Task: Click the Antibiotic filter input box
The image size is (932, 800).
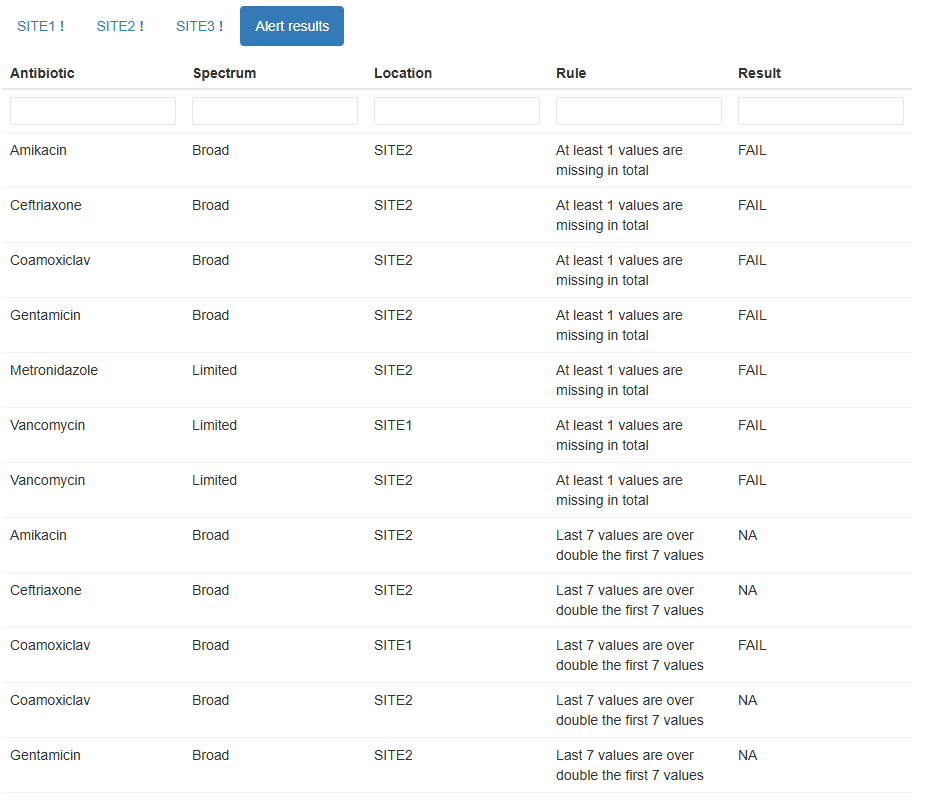Action: (93, 111)
